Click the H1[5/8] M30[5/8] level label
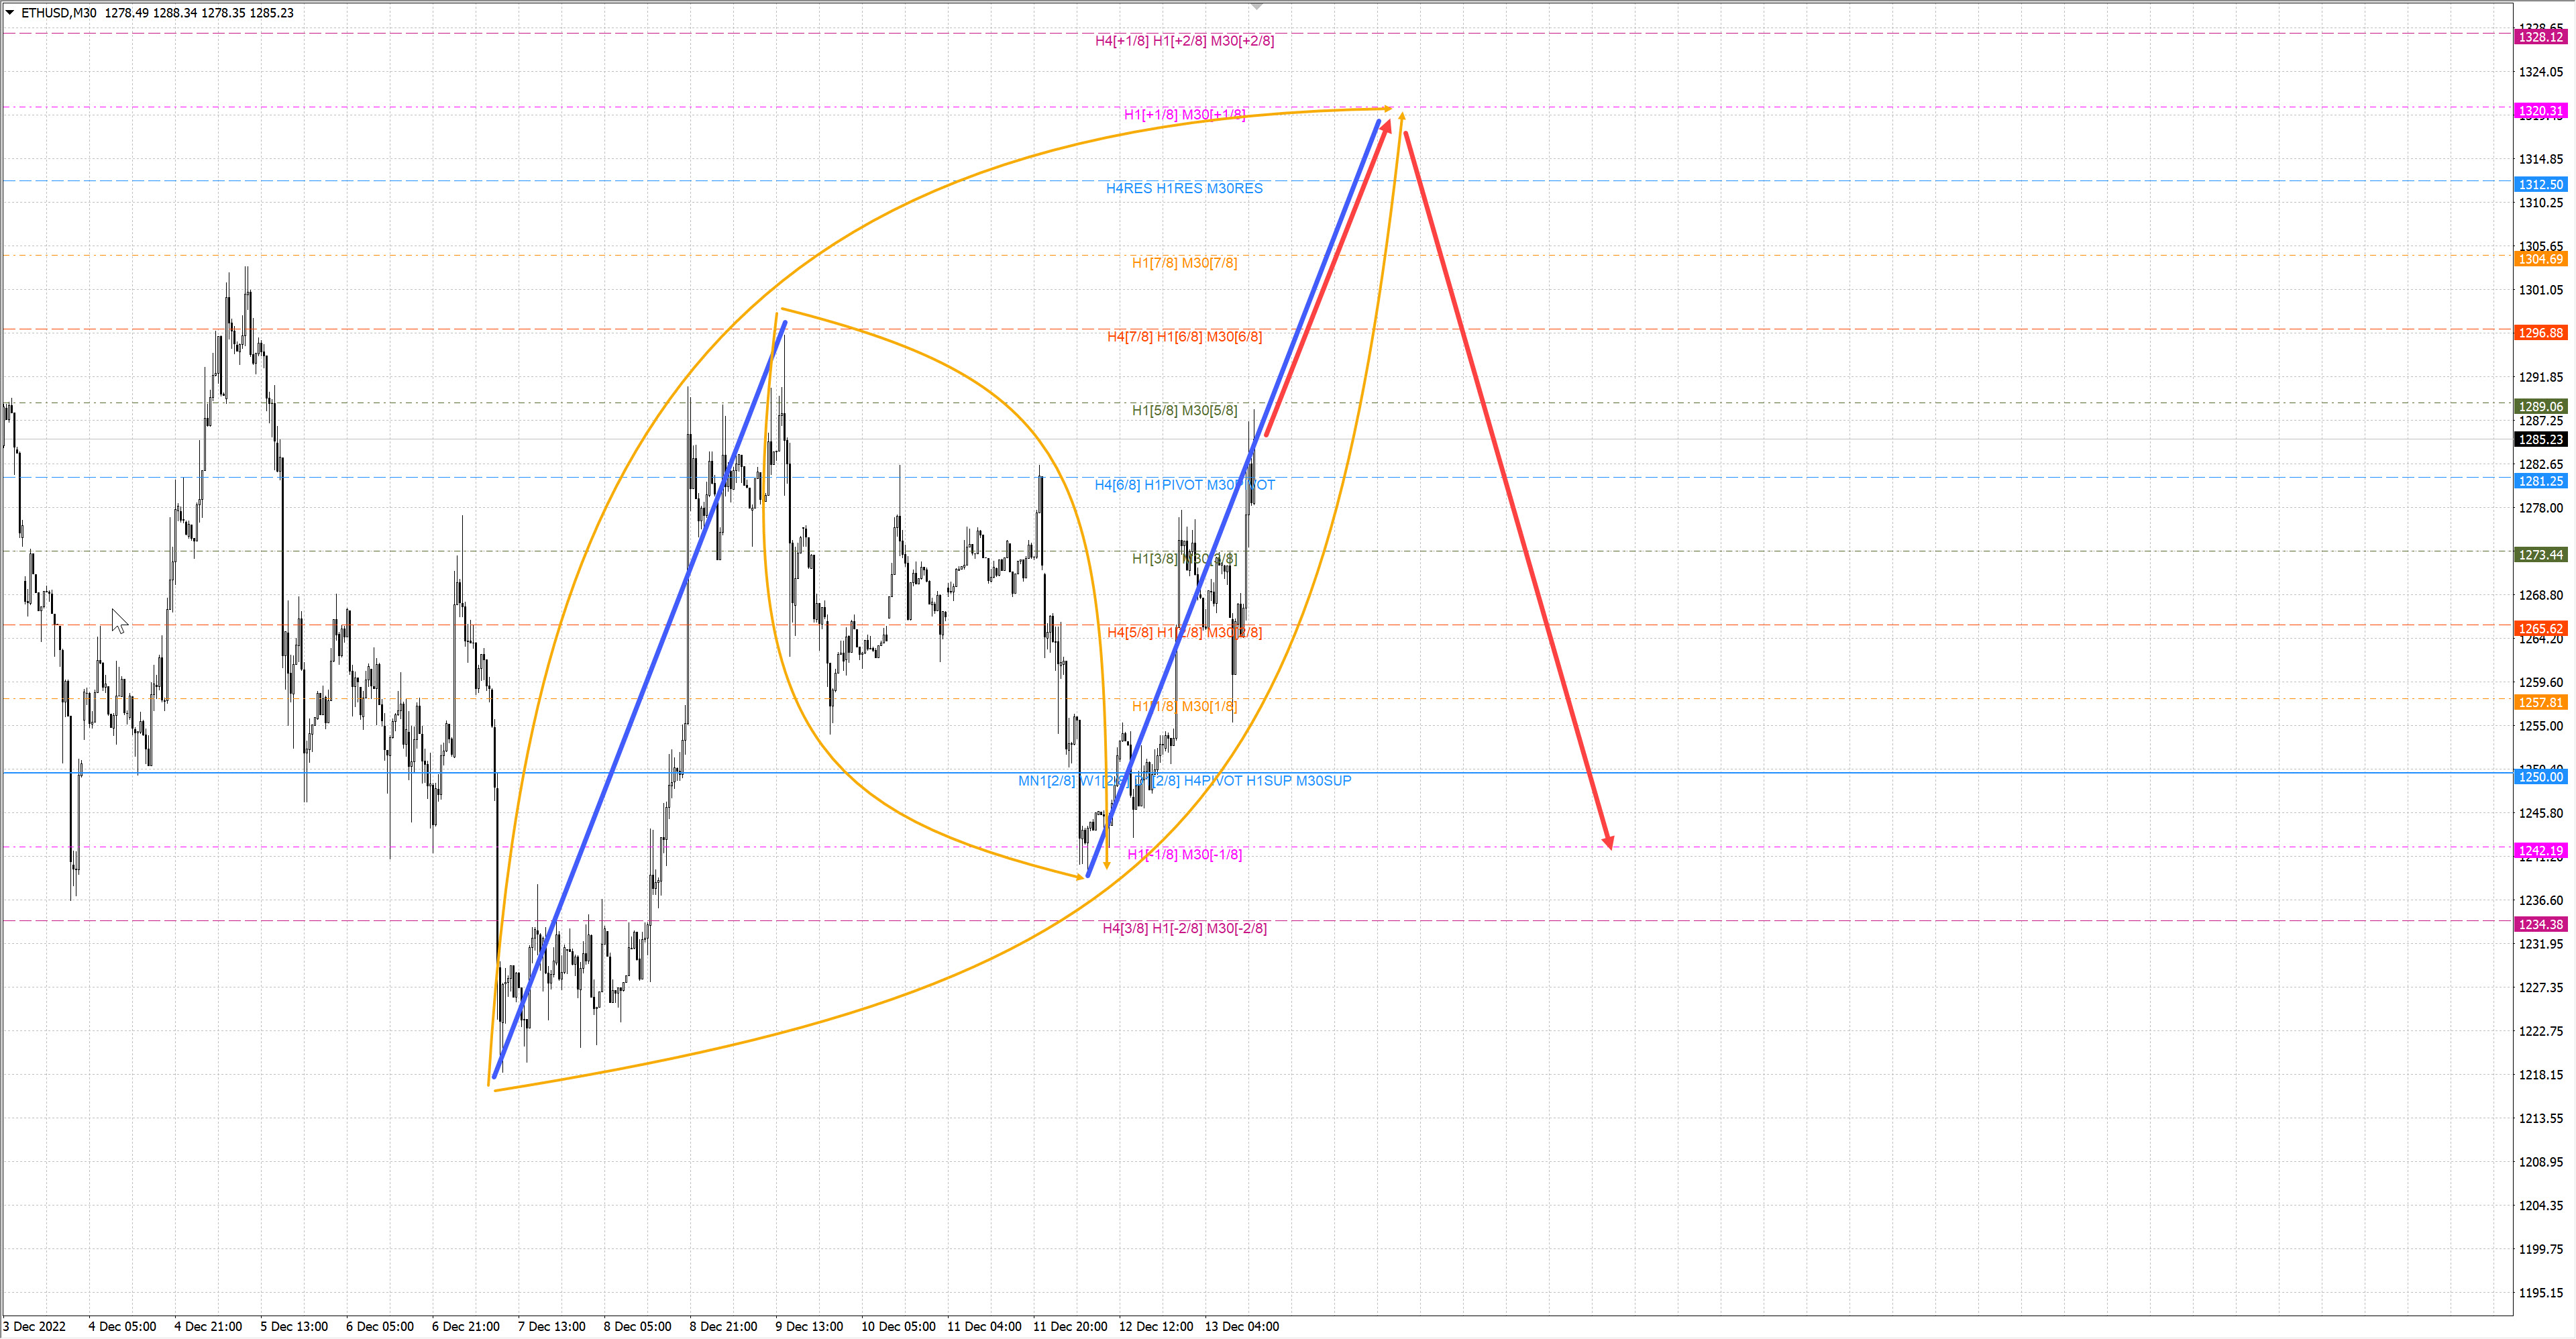The width and height of the screenshot is (2576, 1339). click(x=1184, y=410)
